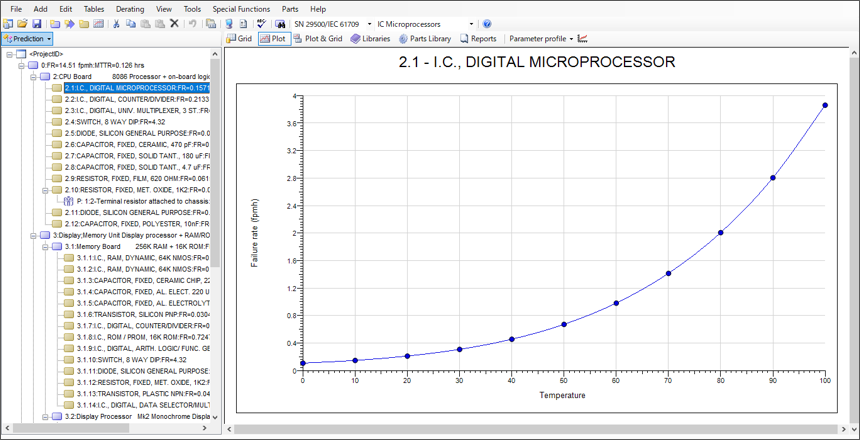
Task: Click the plot data point at temperature 80
Action: coord(720,233)
